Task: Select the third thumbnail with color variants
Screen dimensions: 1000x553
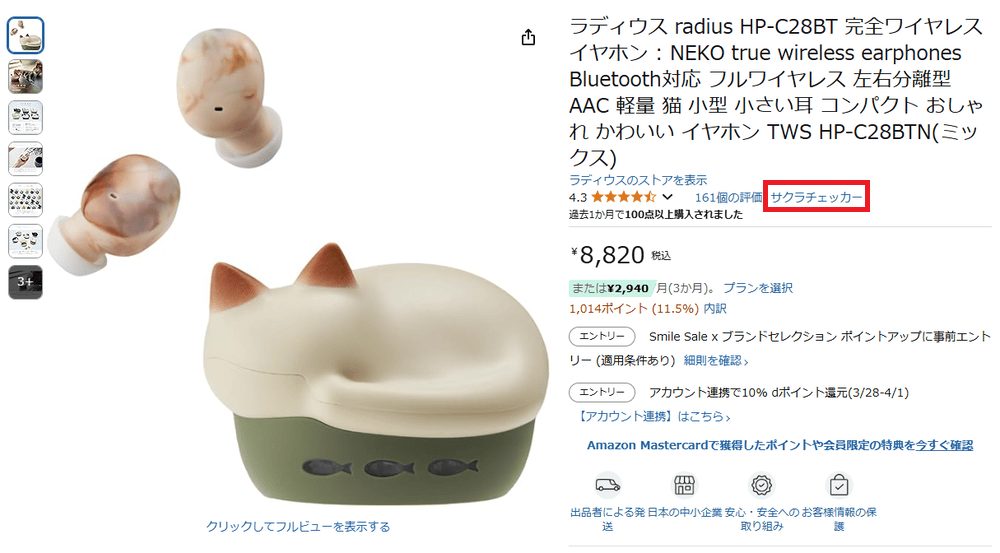Action: click(26, 118)
